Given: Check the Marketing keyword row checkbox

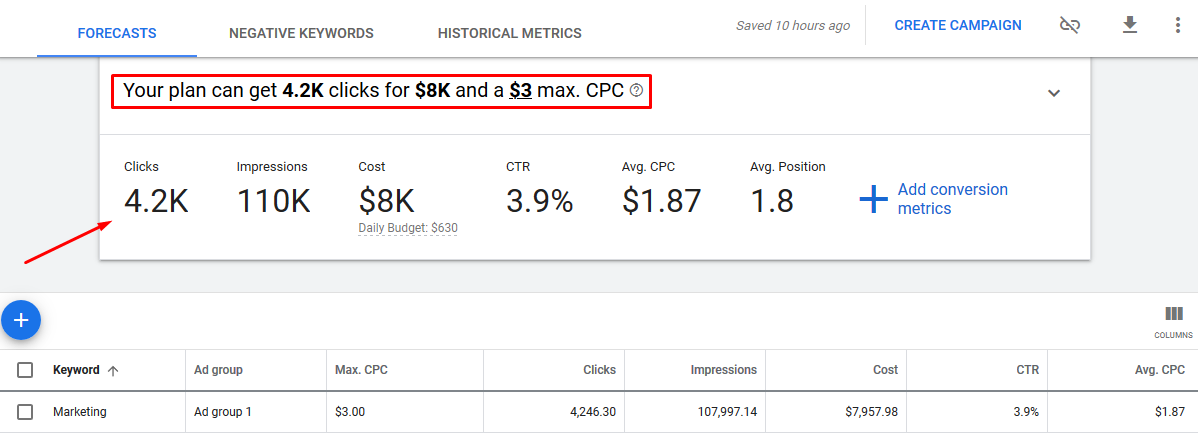Looking at the screenshot, I should [x=26, y=411].
